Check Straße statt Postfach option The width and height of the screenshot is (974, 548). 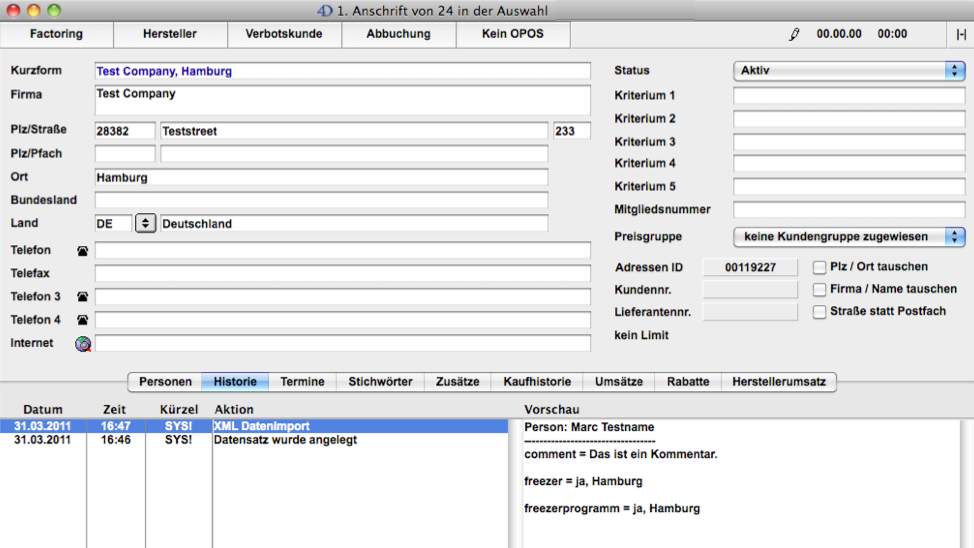click(x=820, y=312)
